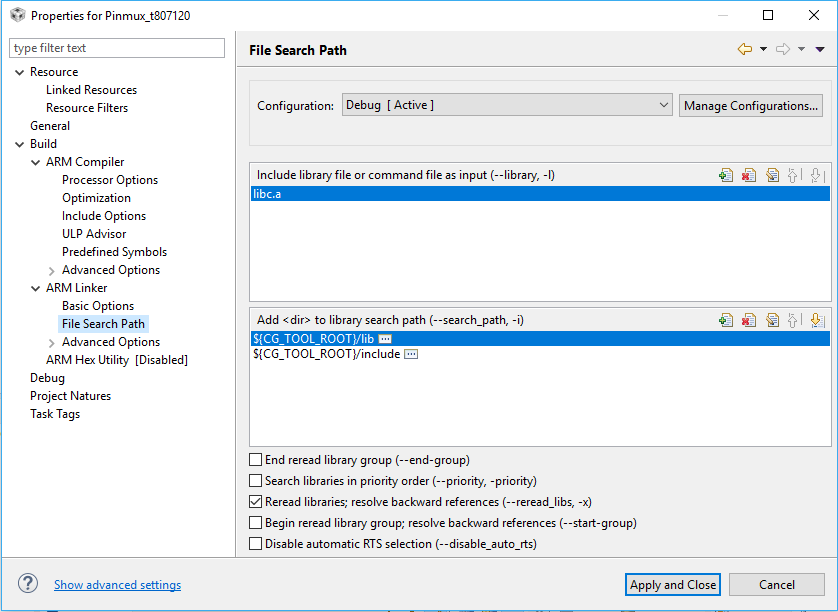
Task: Click browse button beside ${CG_TOOL_ROOT}/include
Action: (410, 354)
